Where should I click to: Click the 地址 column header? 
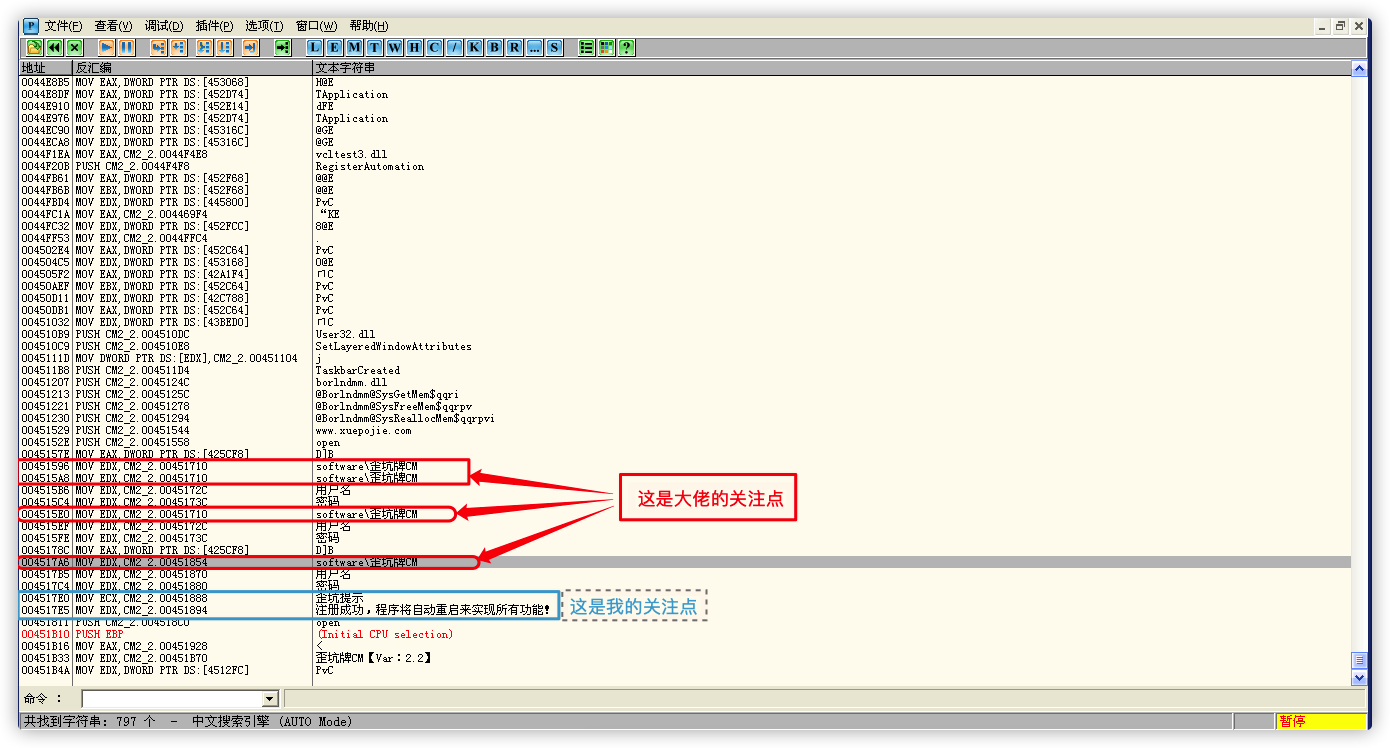pyautogui.click(x=45, y=68)
